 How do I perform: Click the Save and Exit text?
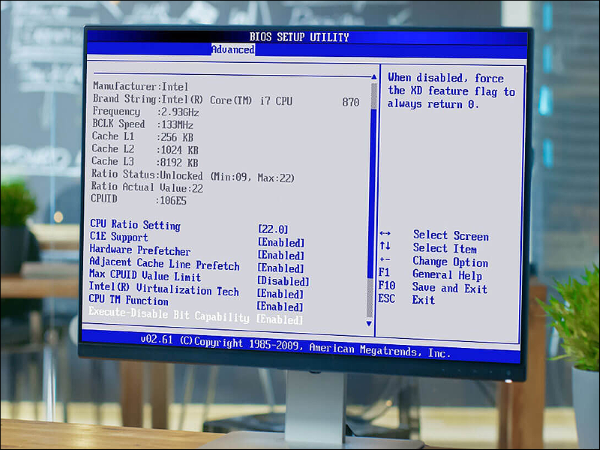click(x=450, y=288)
